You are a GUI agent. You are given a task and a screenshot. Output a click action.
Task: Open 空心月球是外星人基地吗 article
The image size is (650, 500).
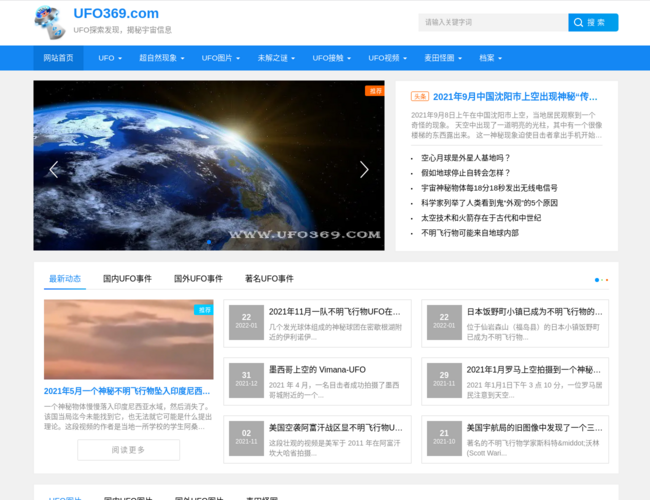tap(466, 158)
